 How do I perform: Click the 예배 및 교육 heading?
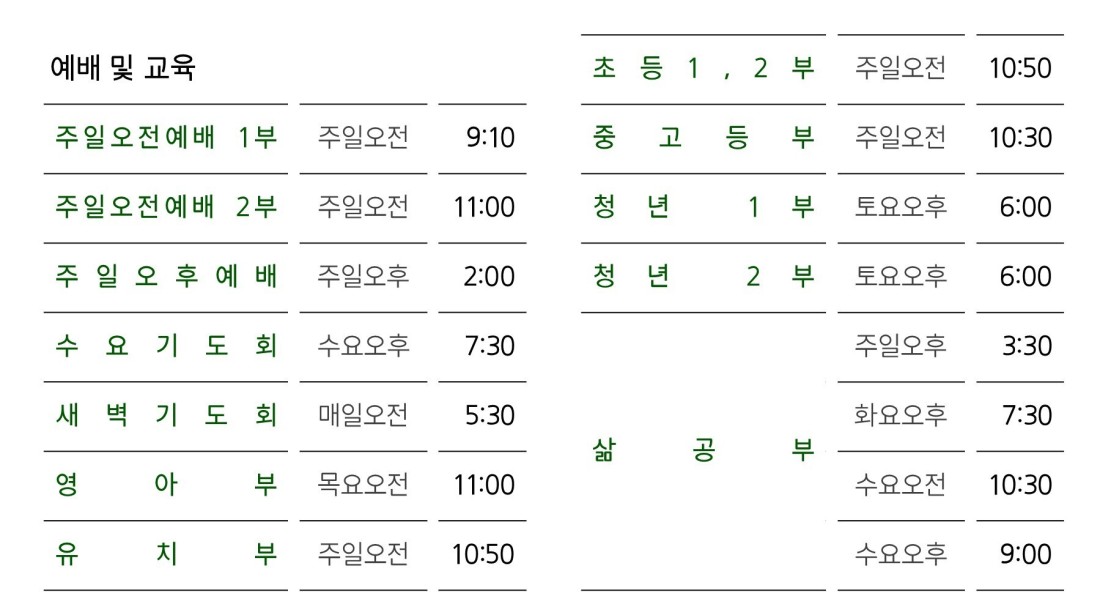pos(123,68)
